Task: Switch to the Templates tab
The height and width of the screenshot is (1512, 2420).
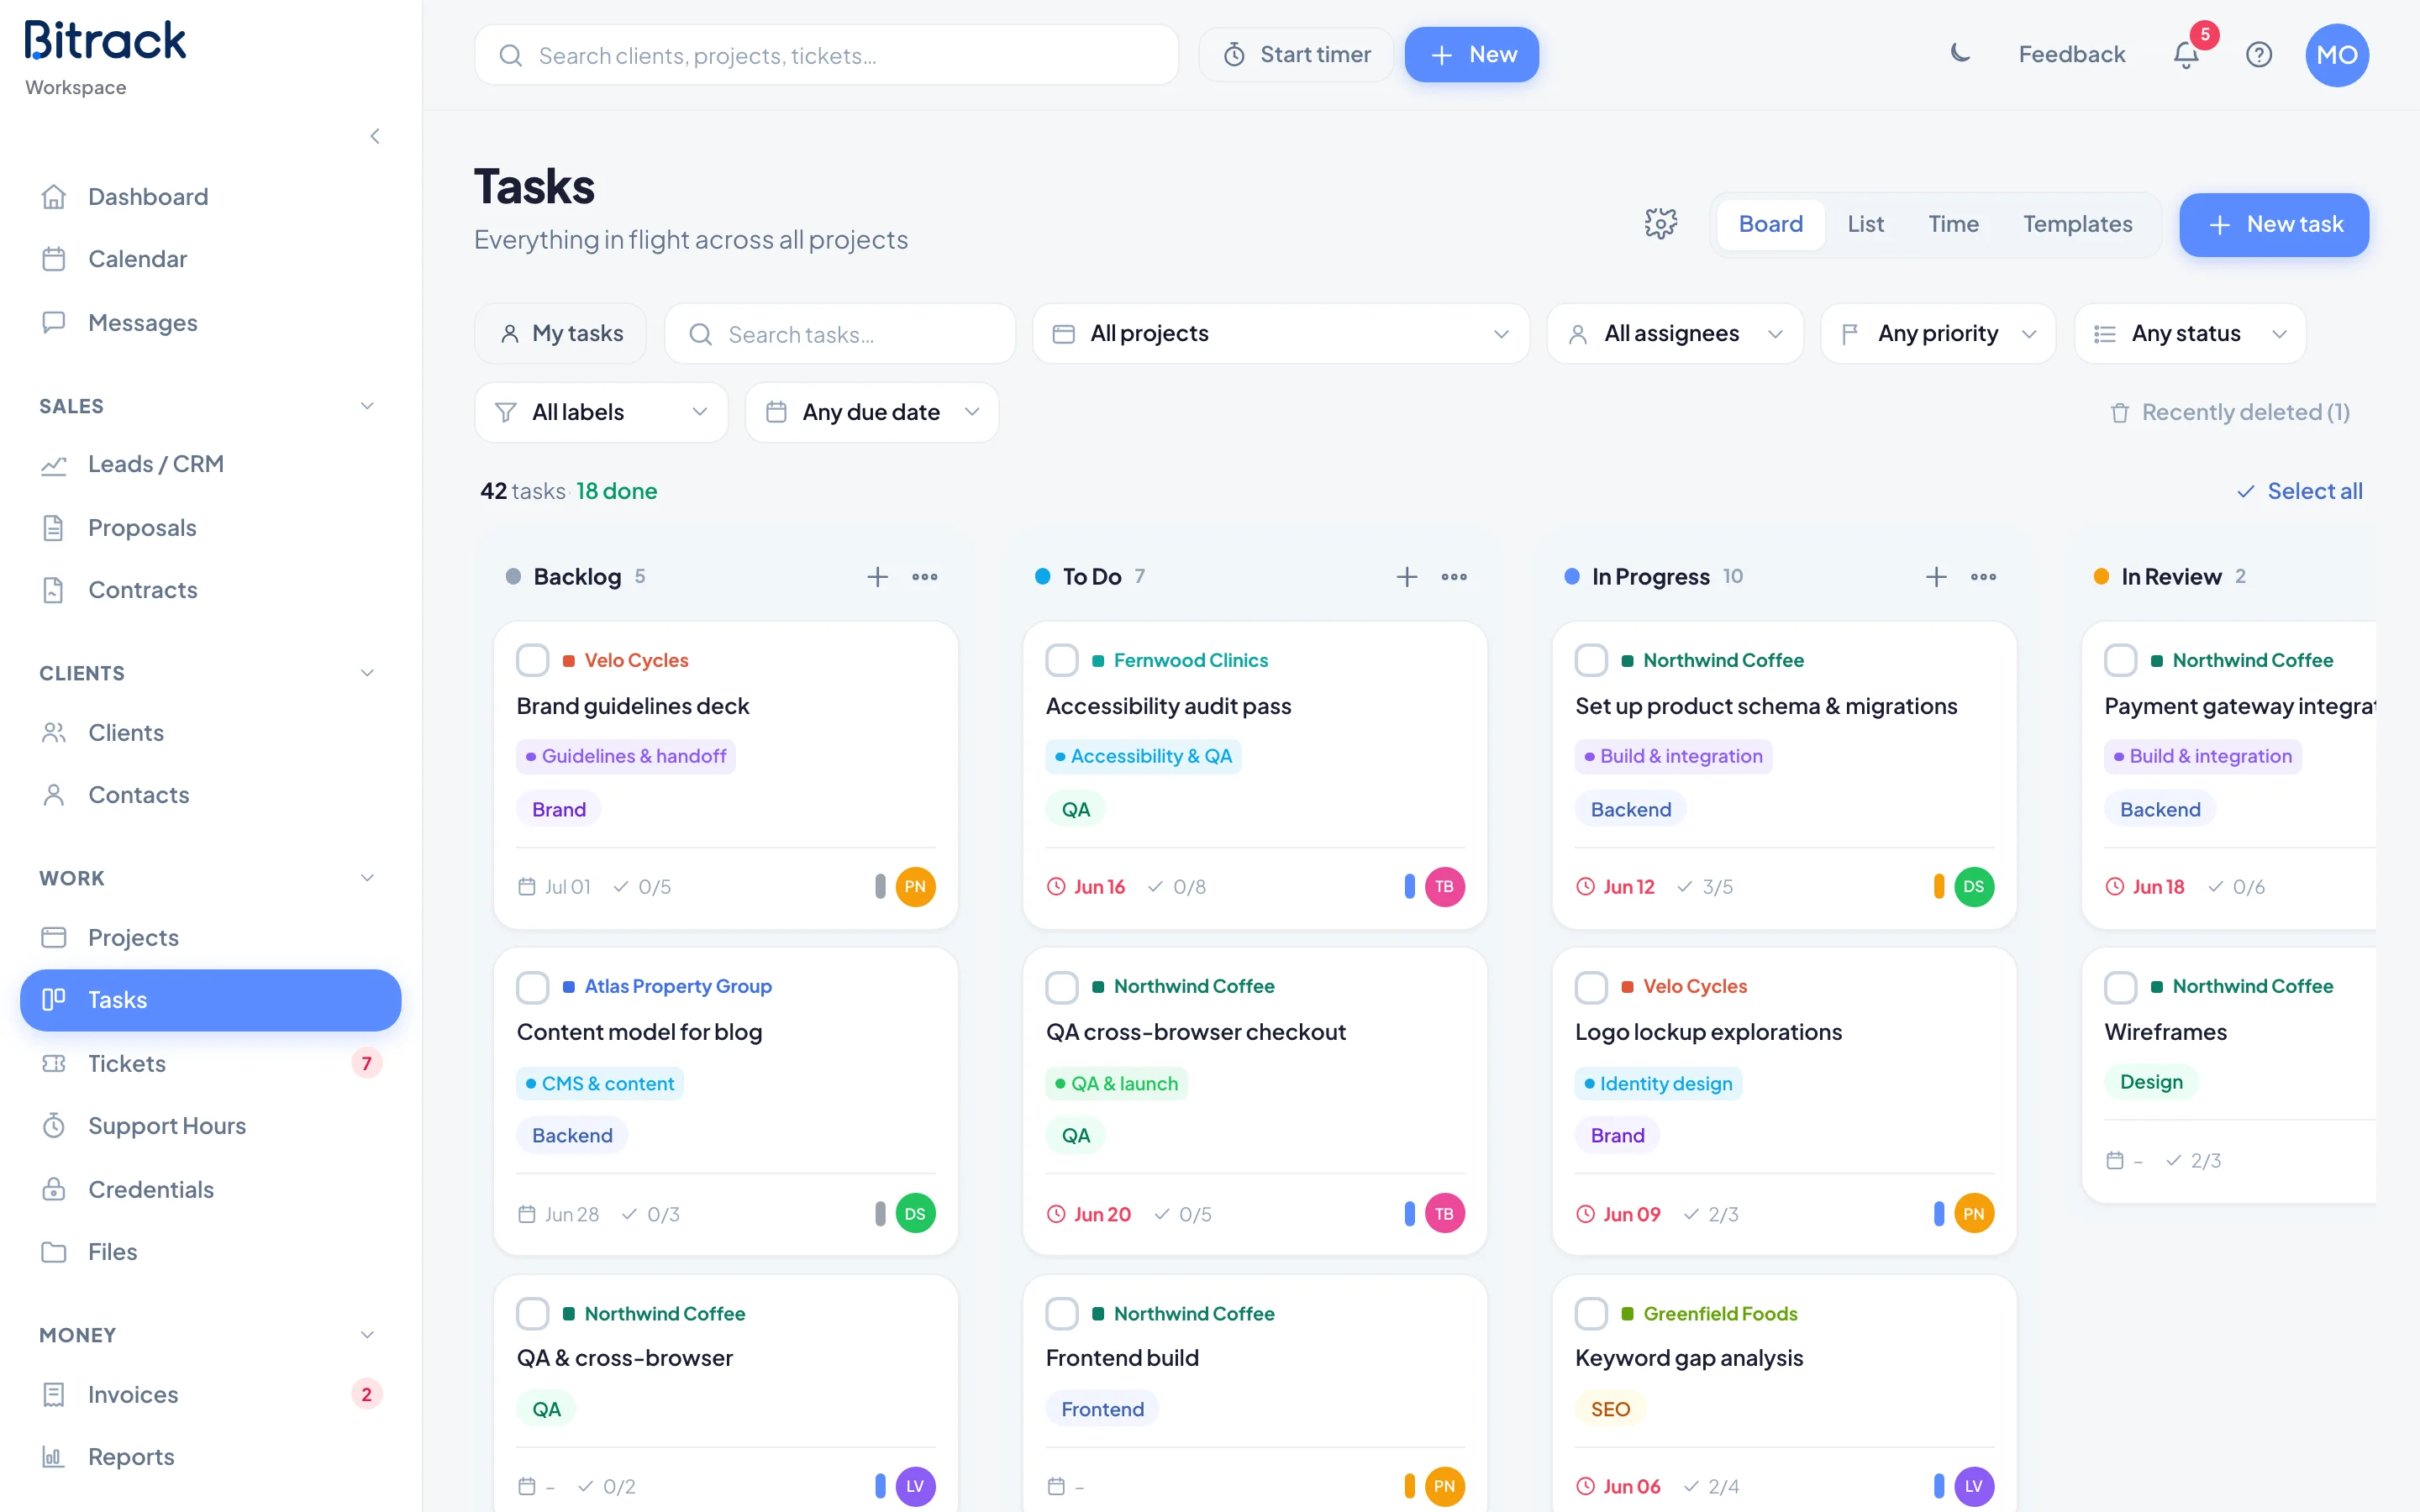Action: (2077, 224)
